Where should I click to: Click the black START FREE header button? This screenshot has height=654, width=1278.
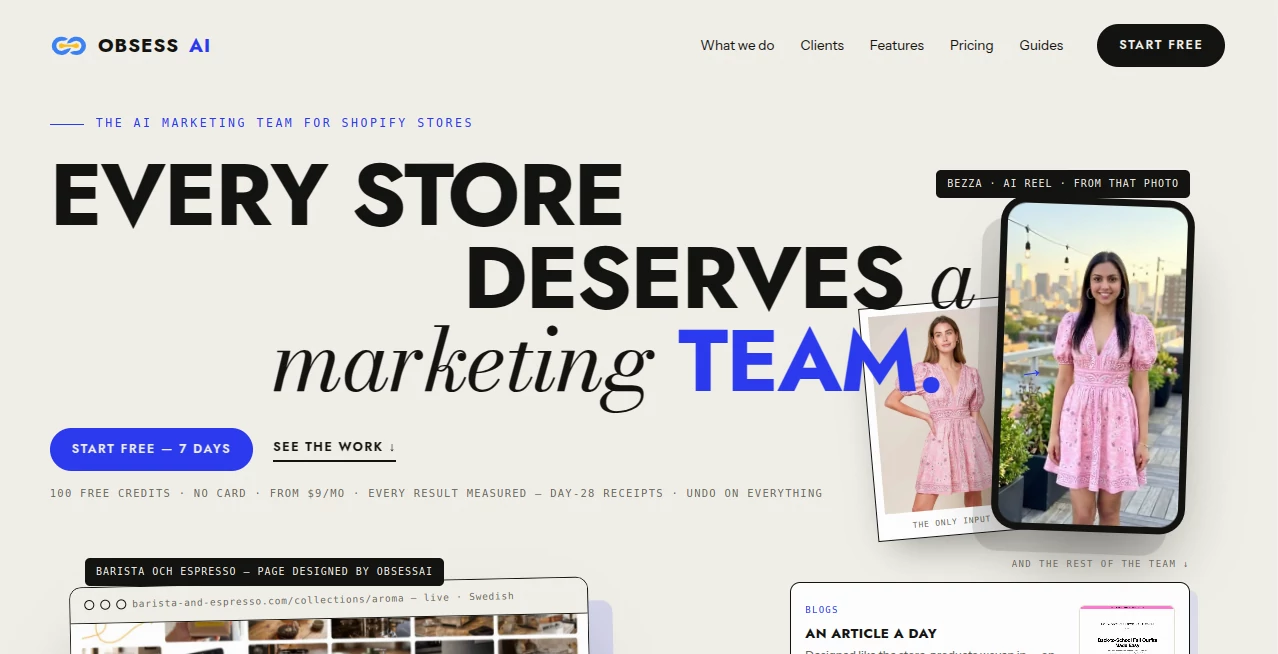1161,45
